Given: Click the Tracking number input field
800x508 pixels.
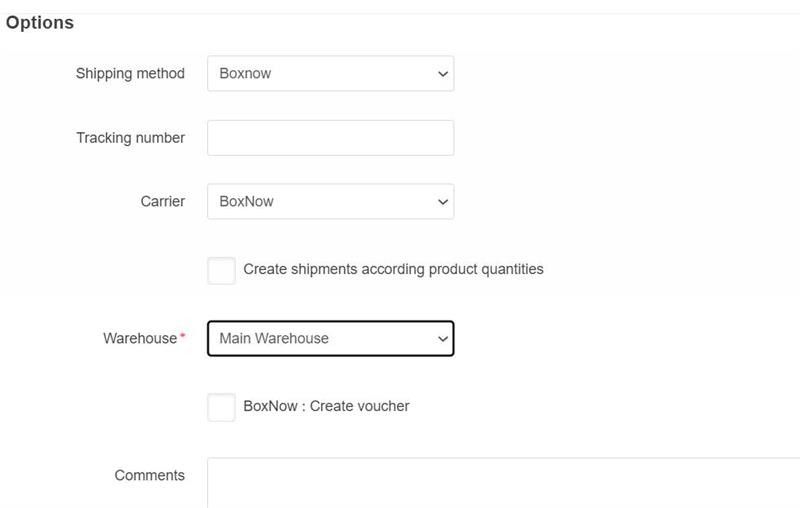Looking at the screenshot, I should [x=330, y=138].
